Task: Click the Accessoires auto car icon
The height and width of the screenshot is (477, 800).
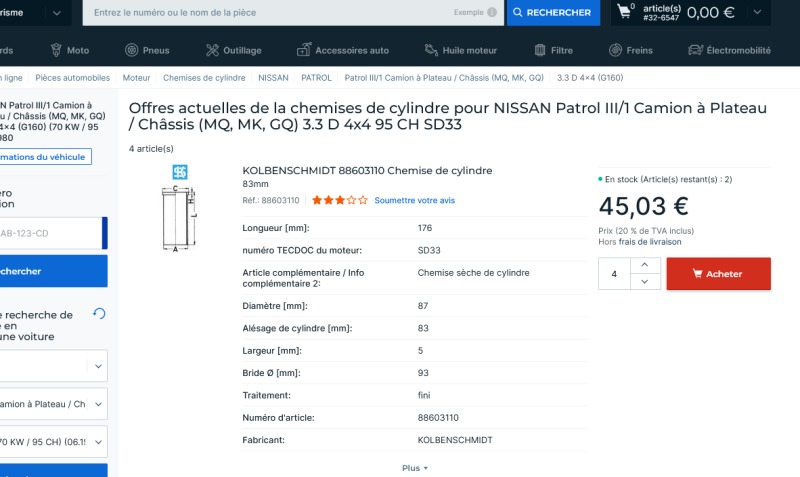Action: 304,50
